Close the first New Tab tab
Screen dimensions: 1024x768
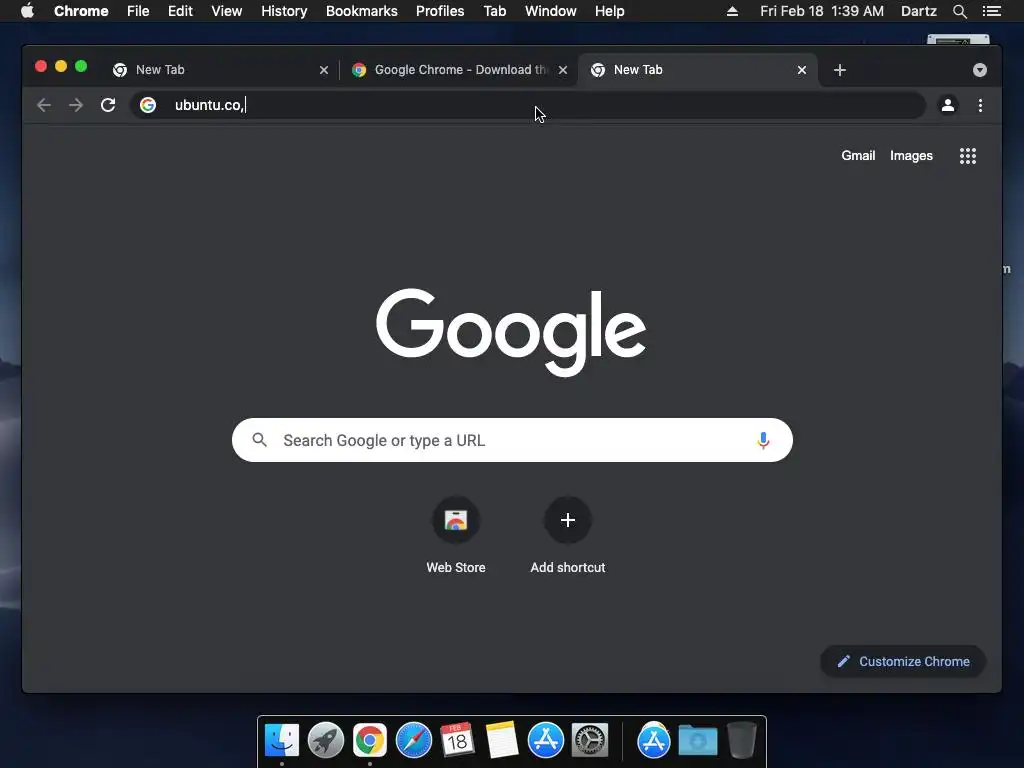pyautogui.click(x=324, y=70)
